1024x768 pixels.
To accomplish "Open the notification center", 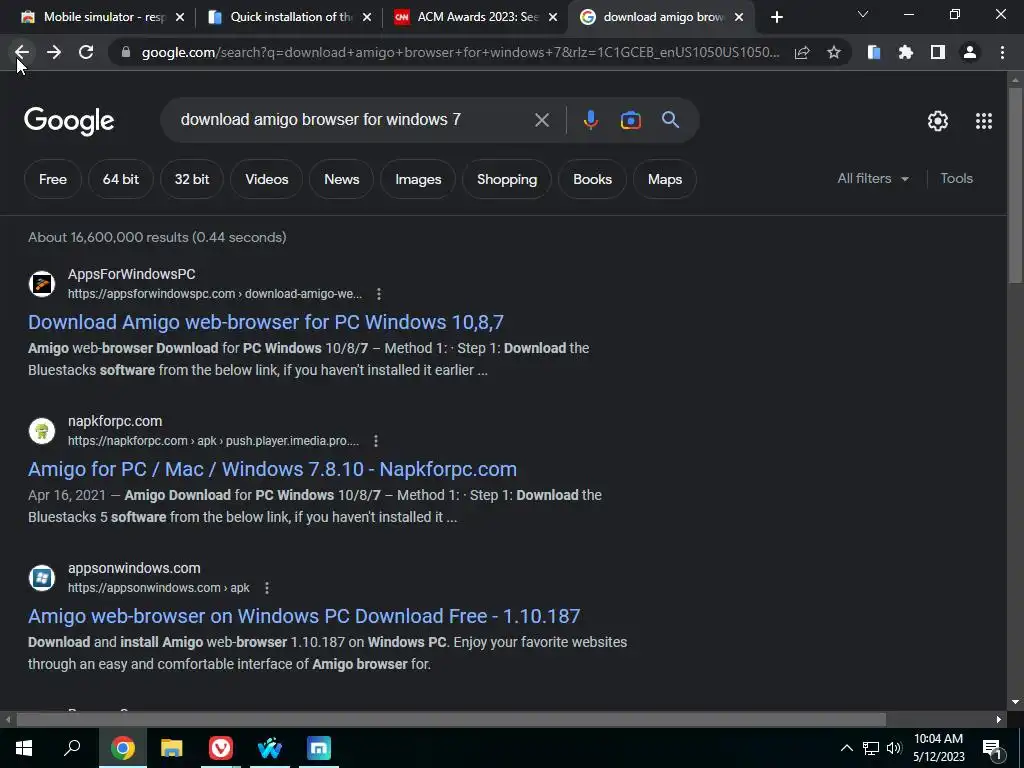I will pos(993,749).
